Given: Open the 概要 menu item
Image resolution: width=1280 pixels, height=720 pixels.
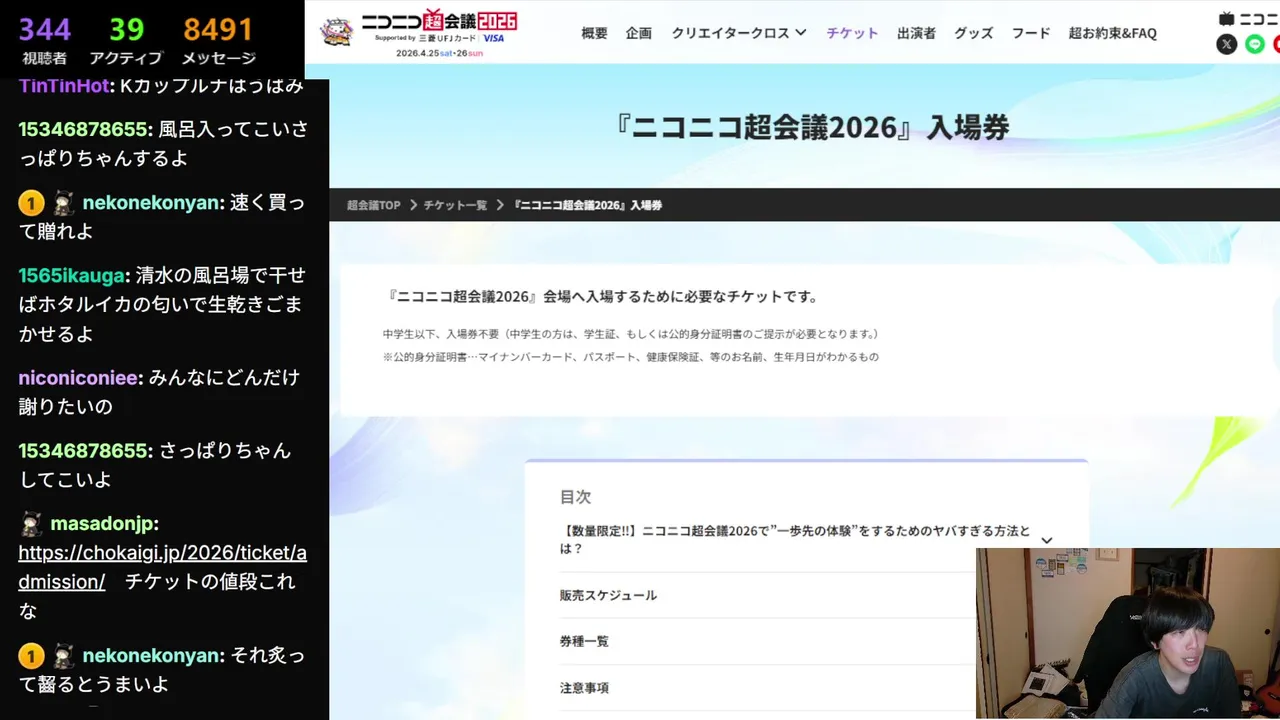Looking at the screenshot, I should pyautogui.click(x=594, y=33).
